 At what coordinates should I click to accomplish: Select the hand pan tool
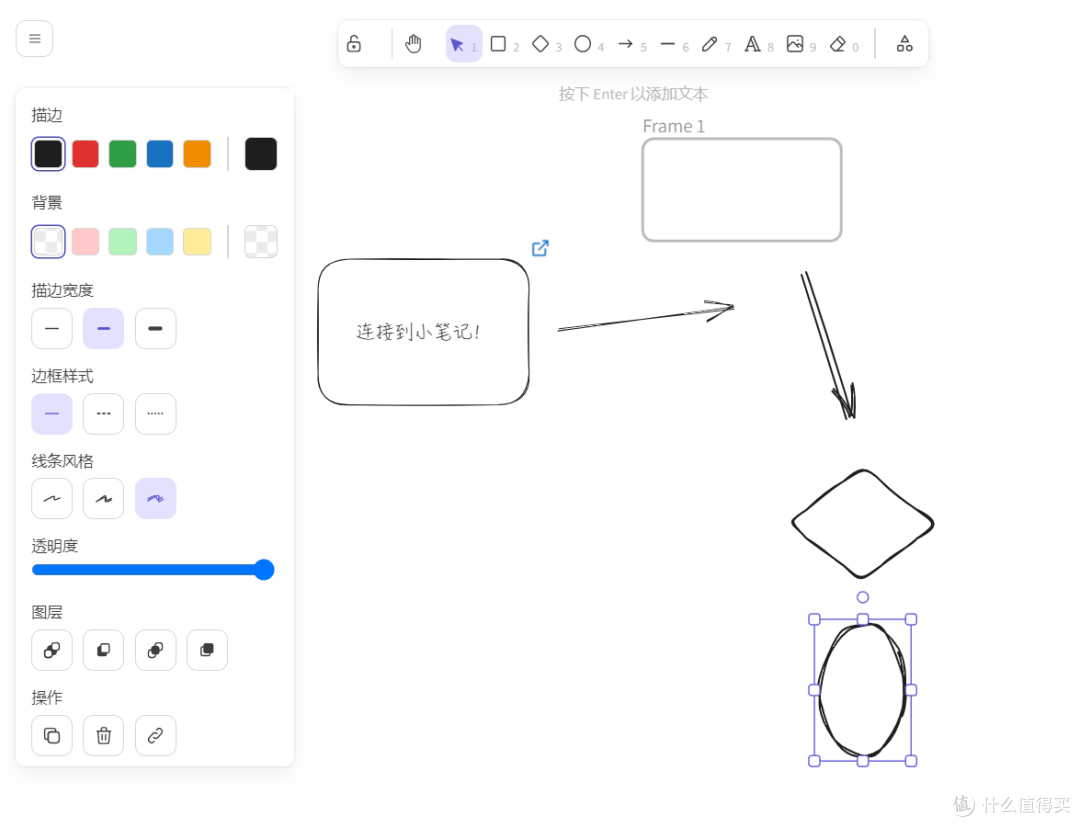pos(413,44)
